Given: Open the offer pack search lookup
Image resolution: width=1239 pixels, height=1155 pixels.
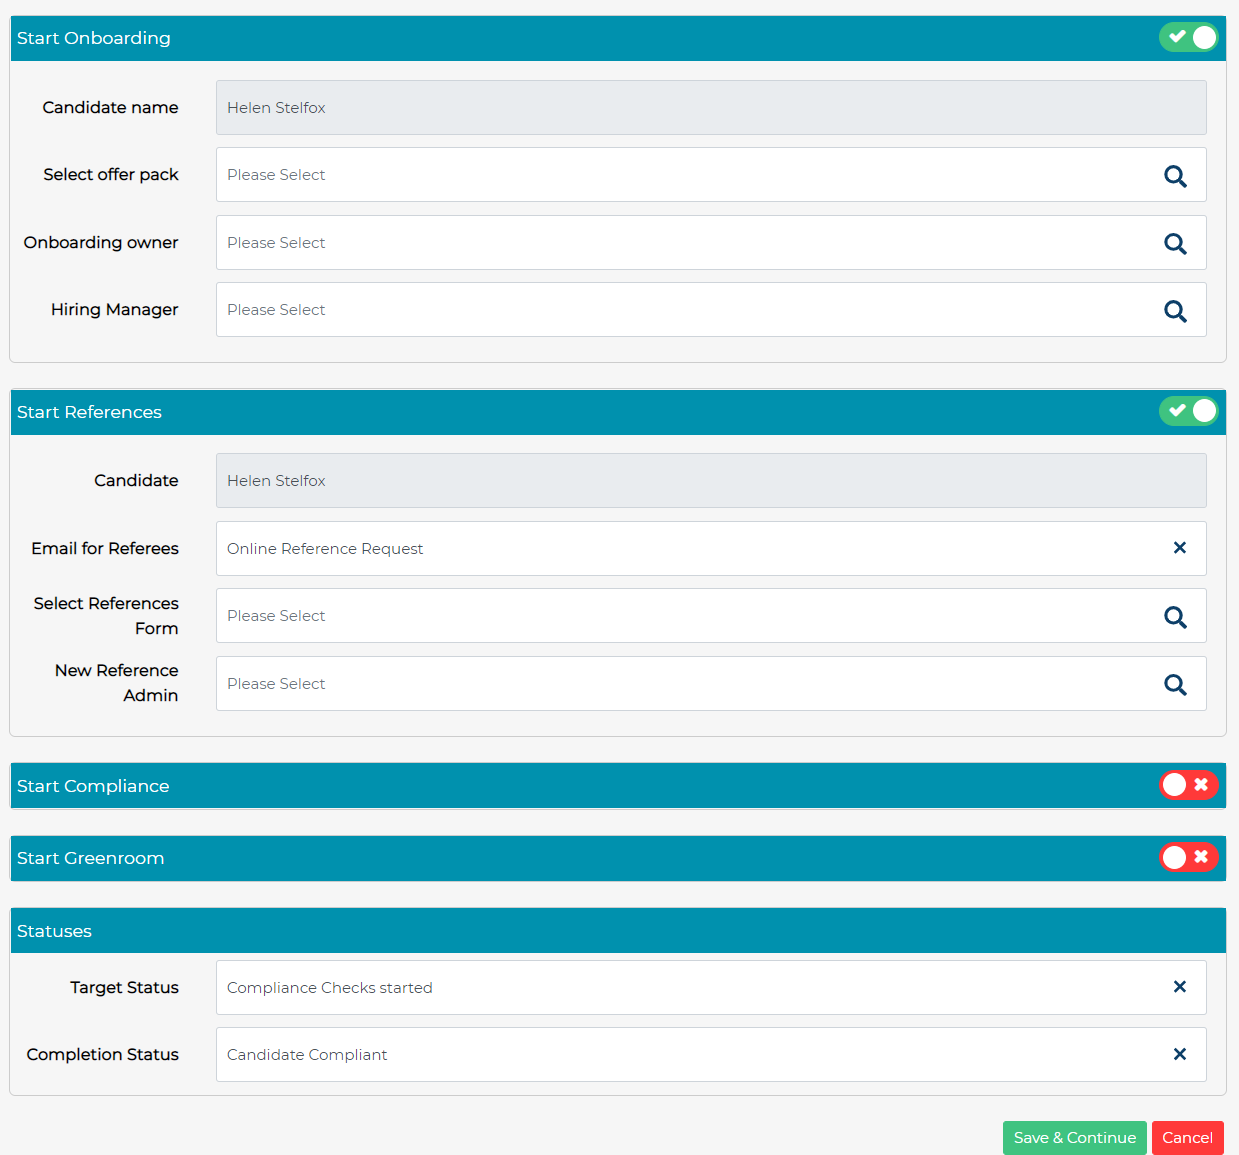Looking at the screenshot, I should 1175,175.
